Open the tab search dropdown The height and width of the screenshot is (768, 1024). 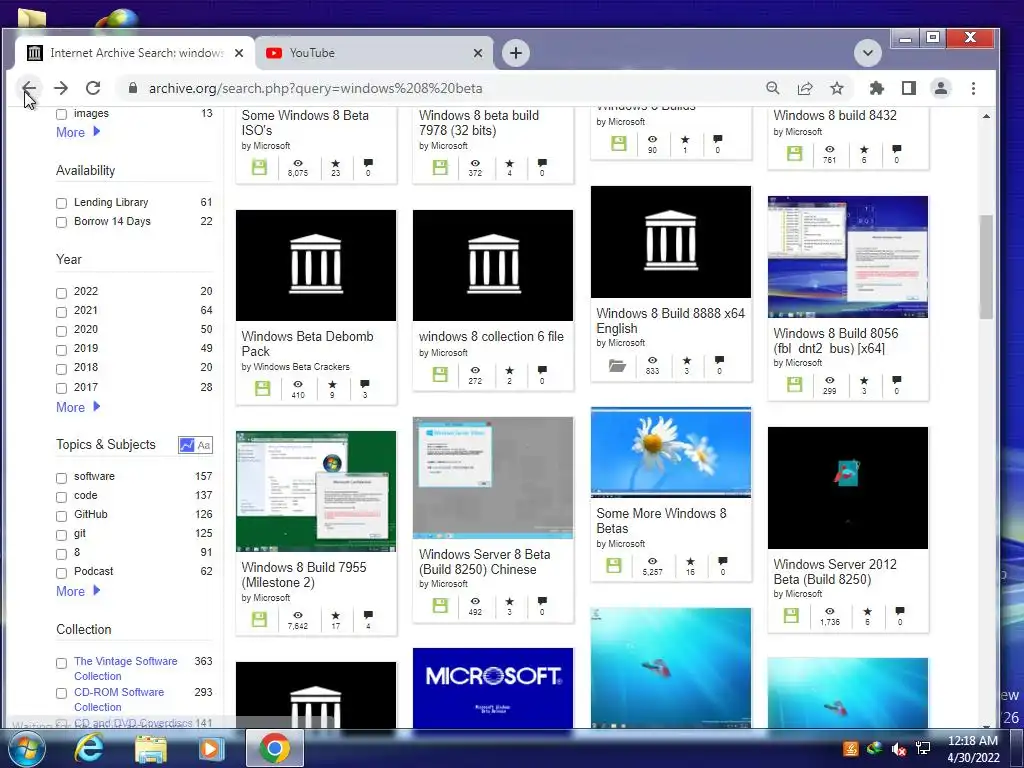(x=867, y=53)
